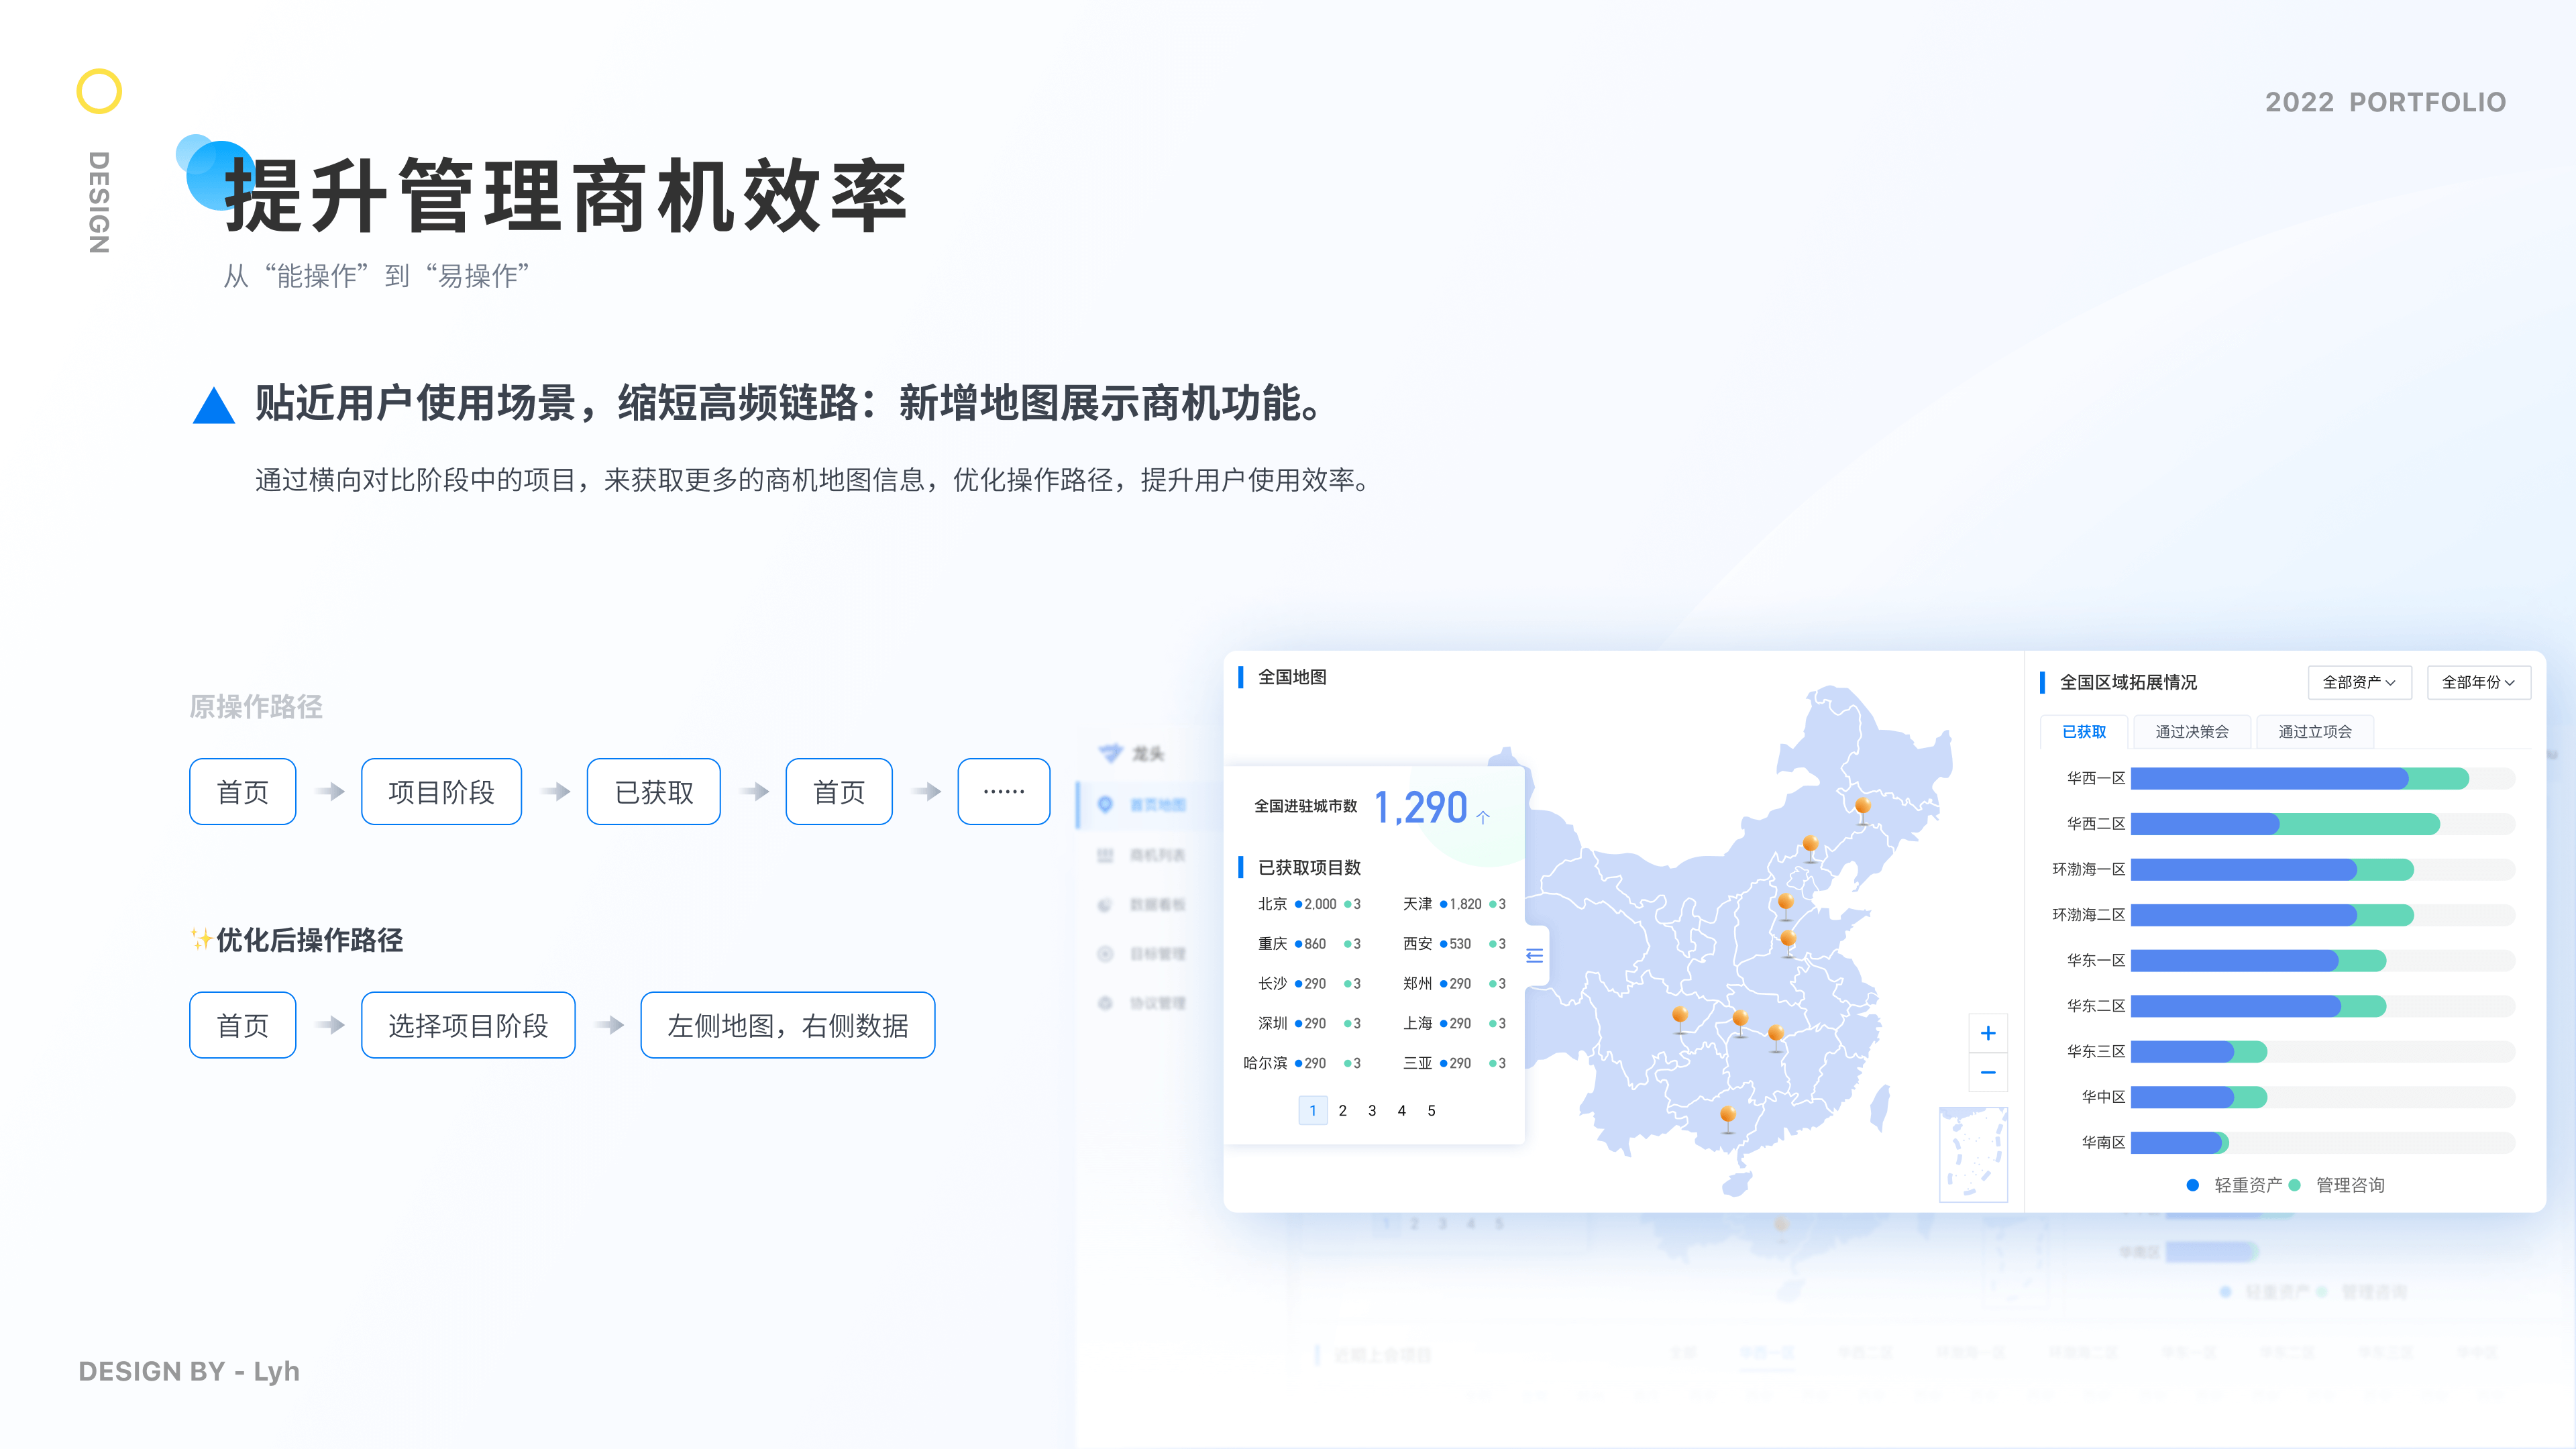Select the 三亚 290 row
The height and width of the screenshot is (1449, 2576).
pos(1454,1063)
